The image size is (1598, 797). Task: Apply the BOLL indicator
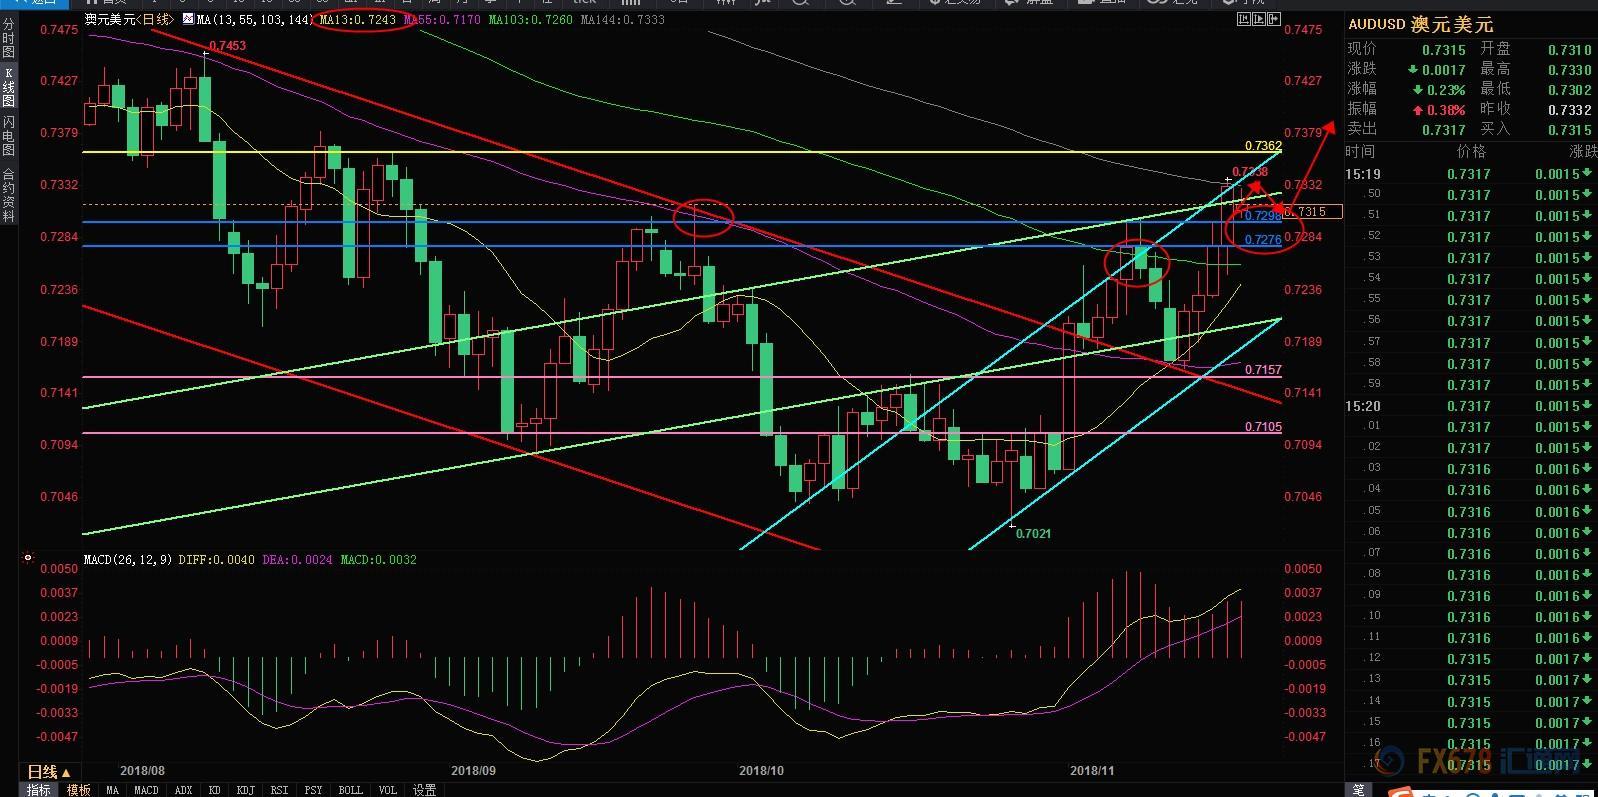[x=350, y=790]
